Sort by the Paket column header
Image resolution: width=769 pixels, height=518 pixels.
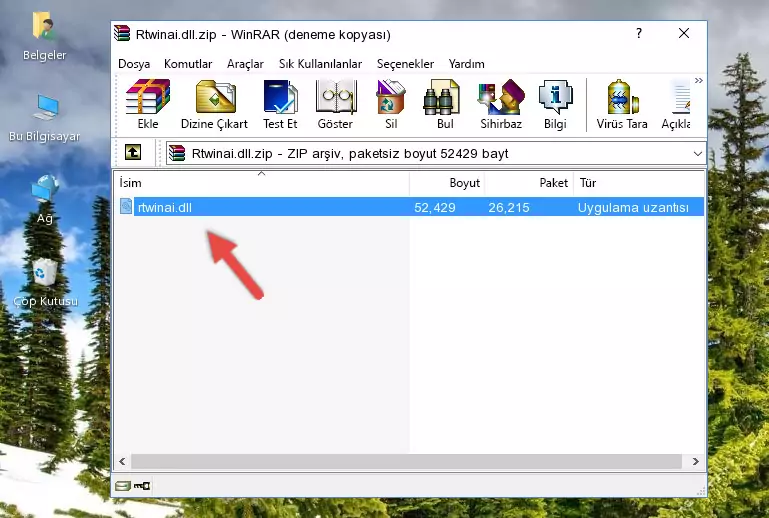[x=529, y=183]
